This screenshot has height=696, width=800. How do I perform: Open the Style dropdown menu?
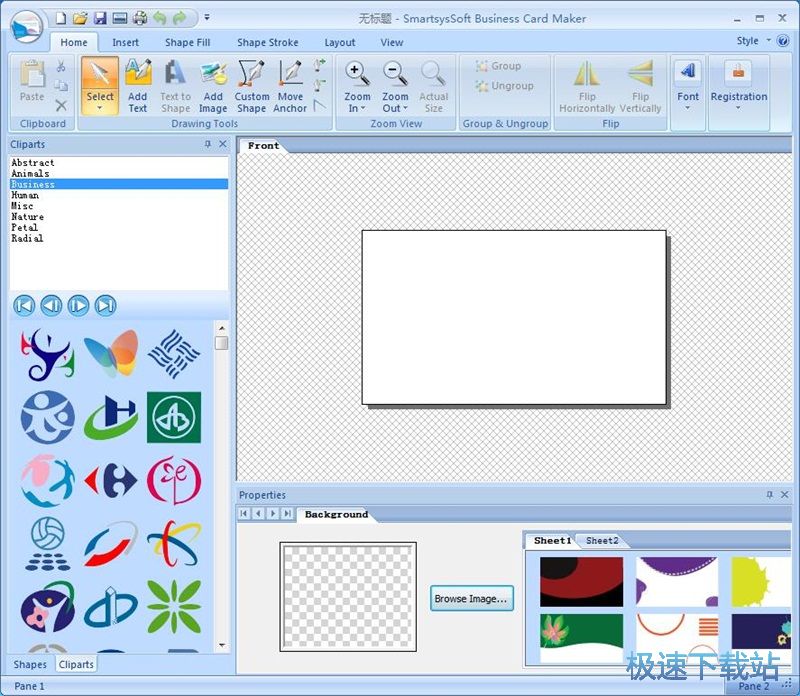[753, 41]
